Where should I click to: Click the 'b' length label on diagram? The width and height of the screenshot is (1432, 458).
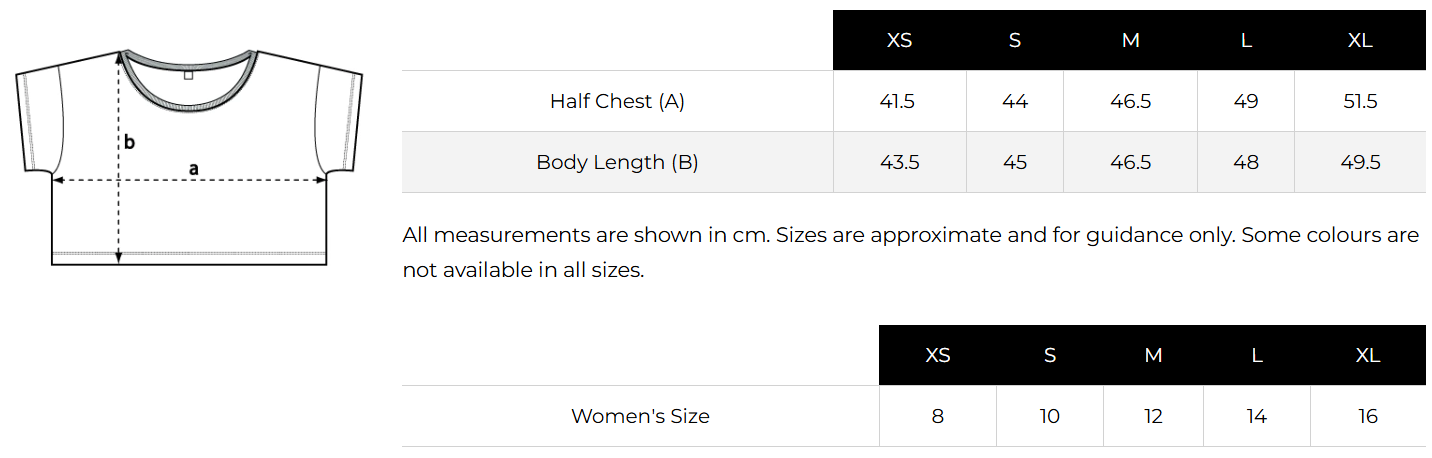pos(129,142)
